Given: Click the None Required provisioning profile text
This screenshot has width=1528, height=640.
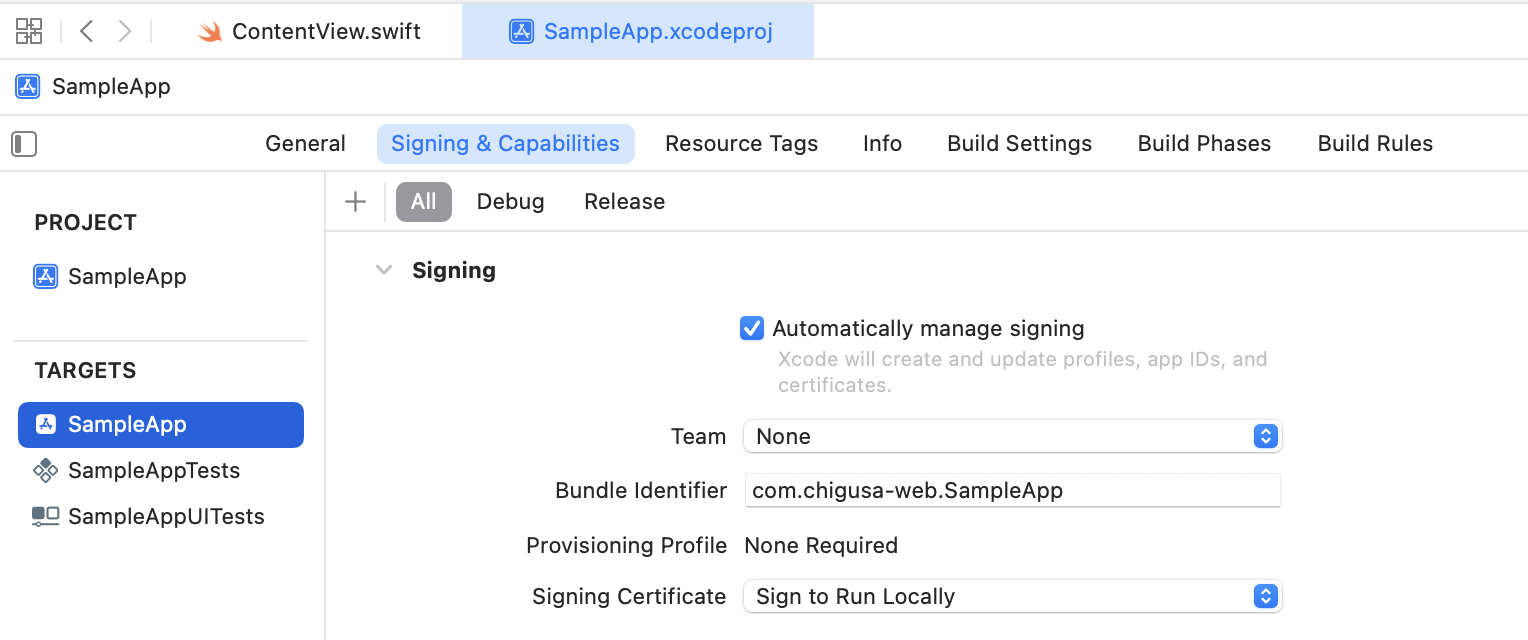Looking at the screenshot, I should [821, 546].
